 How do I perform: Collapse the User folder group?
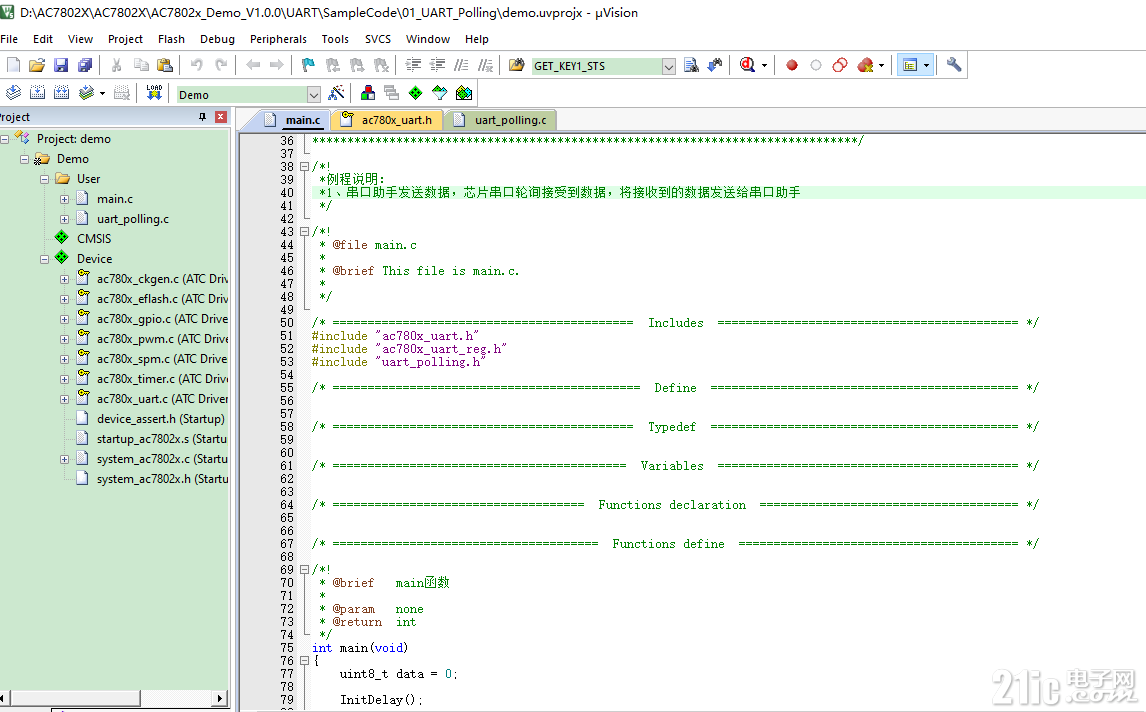pos(44,179)
